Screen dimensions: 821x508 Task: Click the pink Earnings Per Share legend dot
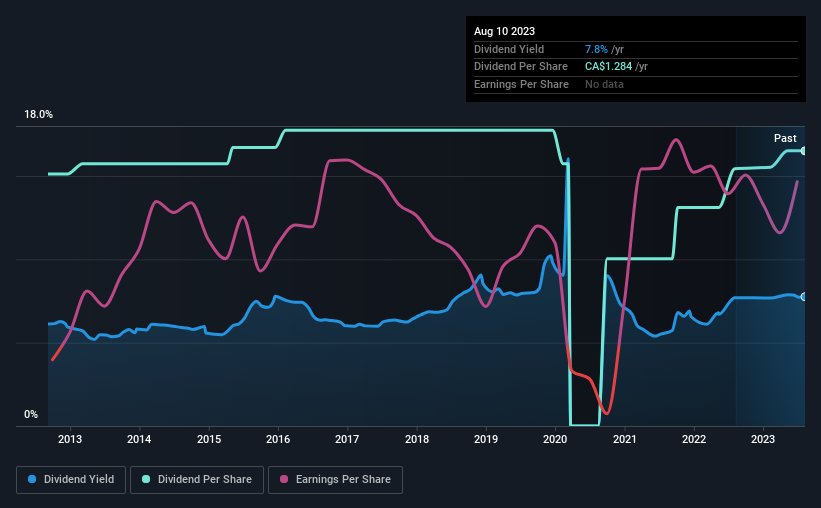click(284, 479)
